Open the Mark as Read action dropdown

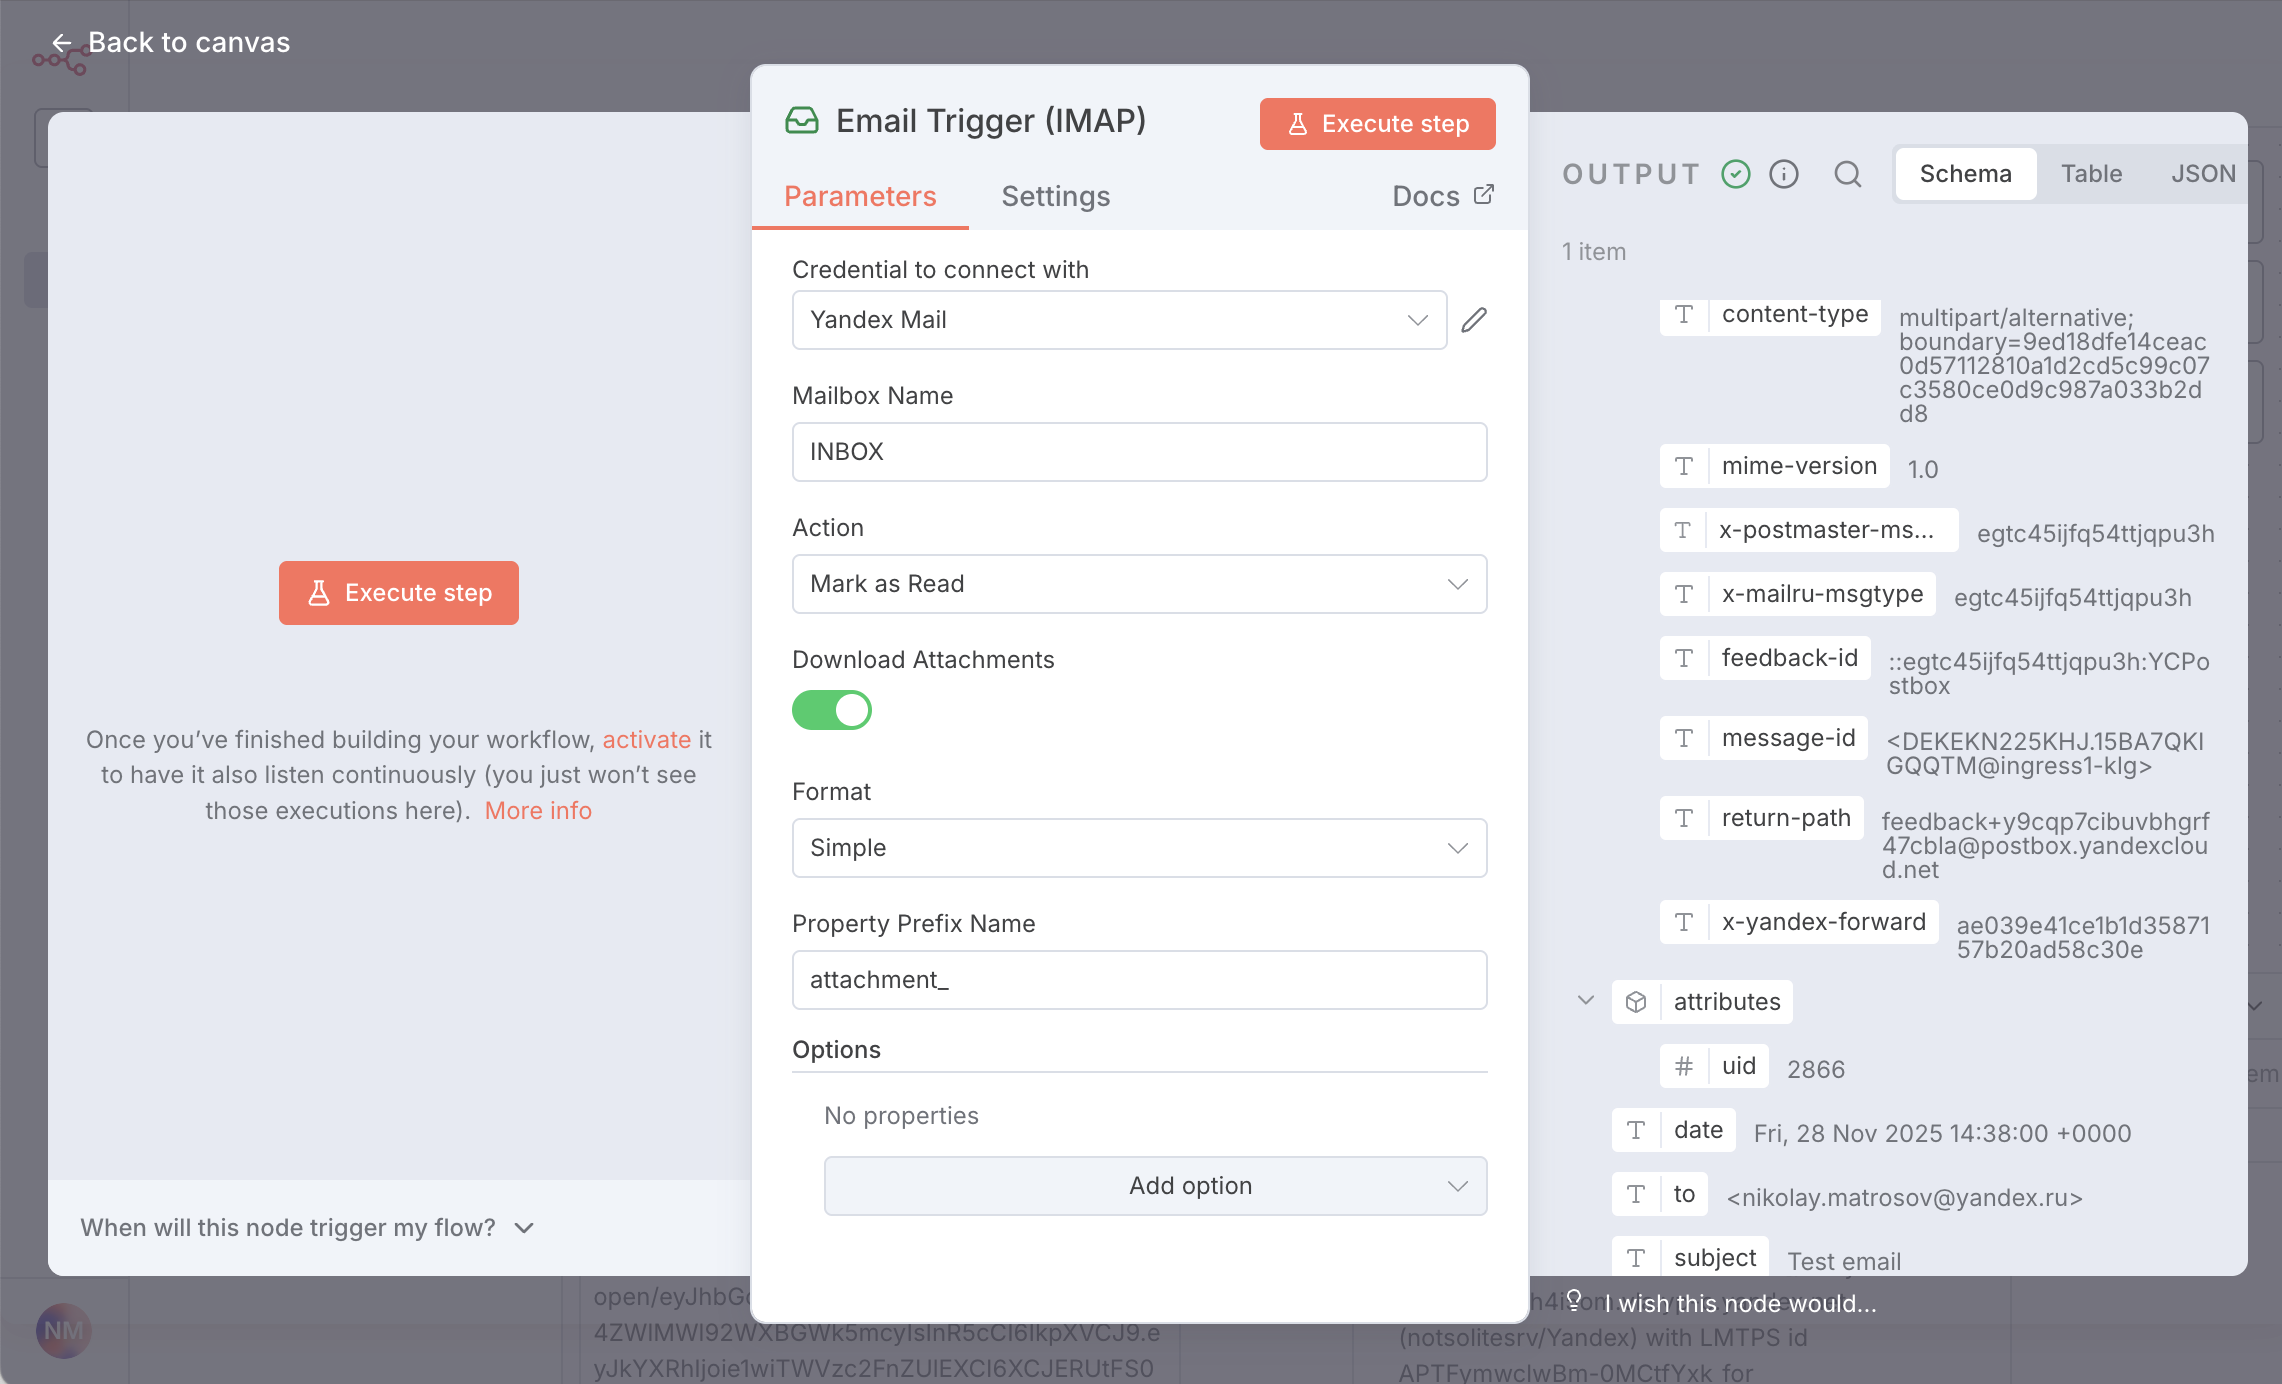(1139, 584)
